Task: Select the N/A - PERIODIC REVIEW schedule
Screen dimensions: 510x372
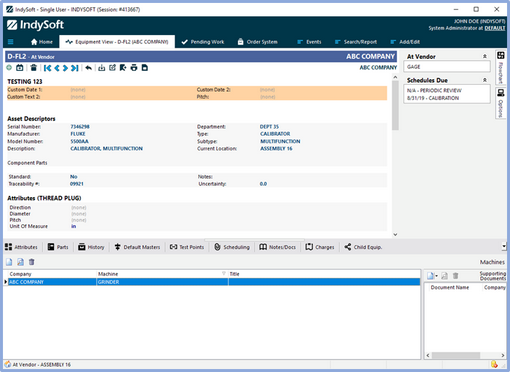Action: 434,90
